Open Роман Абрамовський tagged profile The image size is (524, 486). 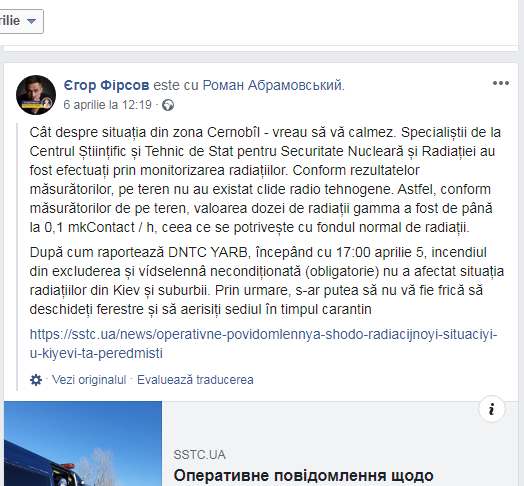(272, 85)
